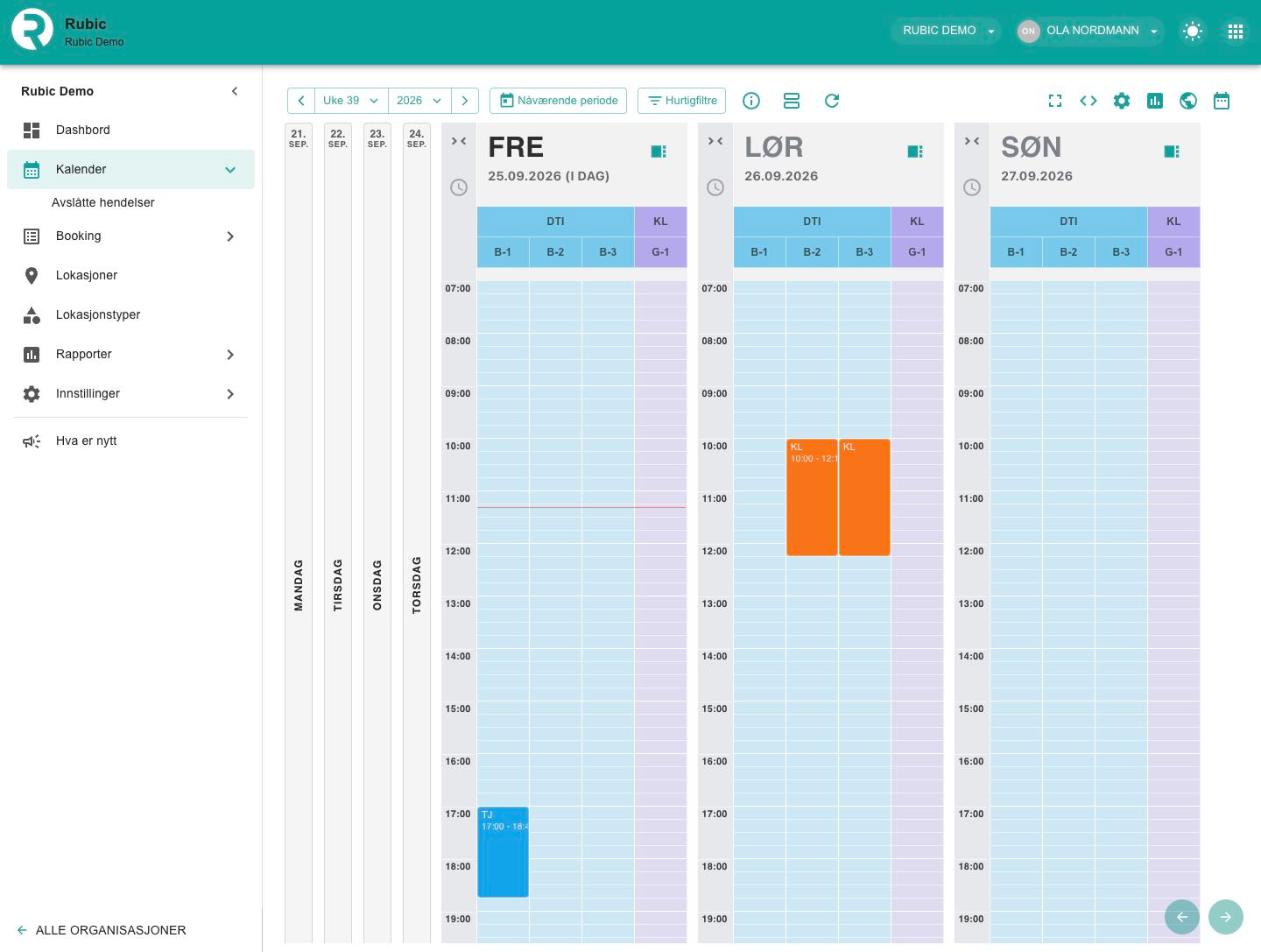Open calendar settings gear

(x=1122, y=101)
